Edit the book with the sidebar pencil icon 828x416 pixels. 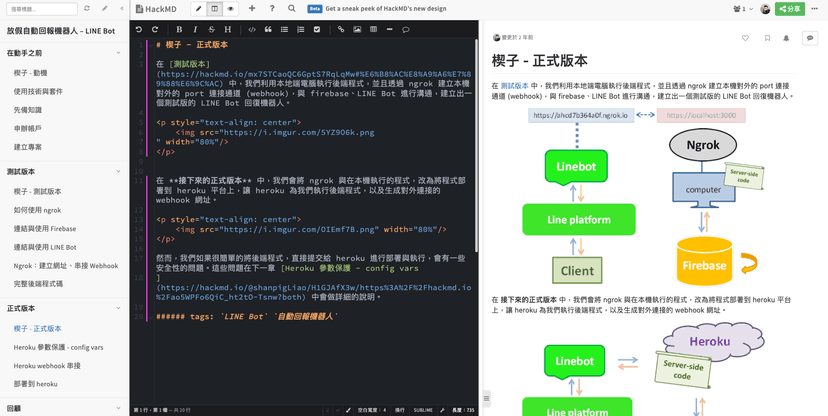(x=105, y=8)
